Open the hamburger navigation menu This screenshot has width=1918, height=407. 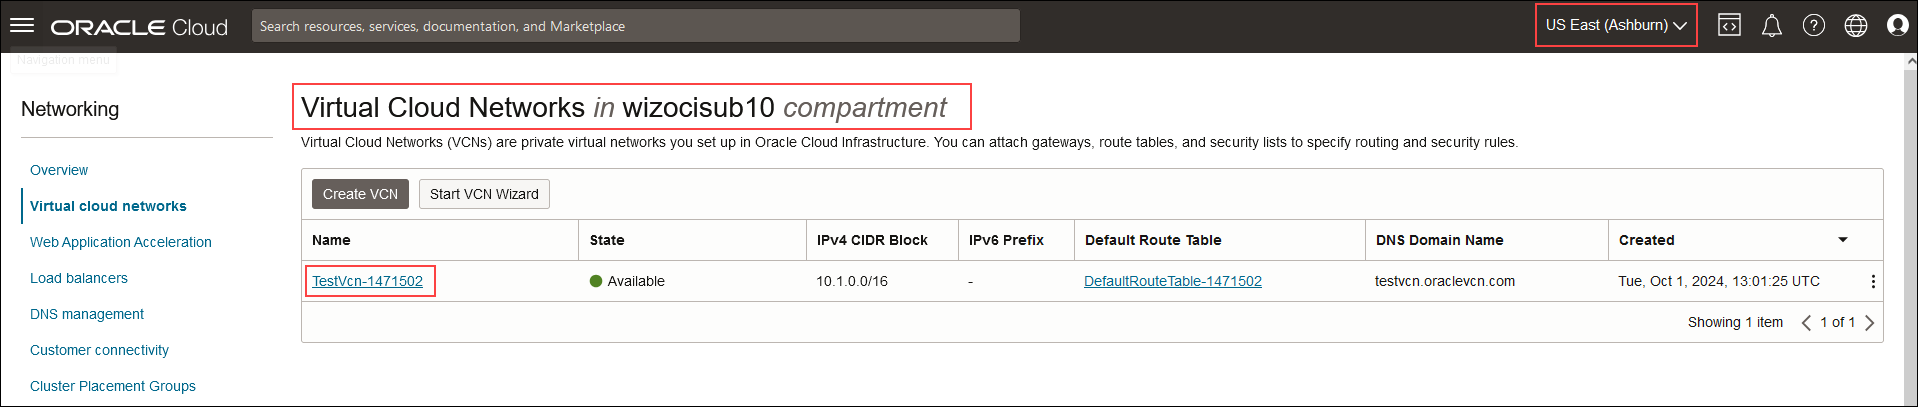22,26
